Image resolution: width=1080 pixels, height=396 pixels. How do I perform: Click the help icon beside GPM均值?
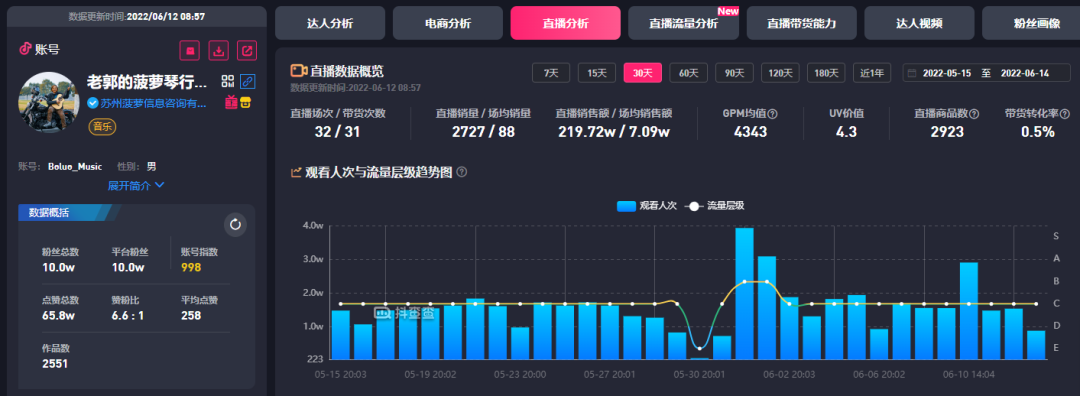(773, 114)
